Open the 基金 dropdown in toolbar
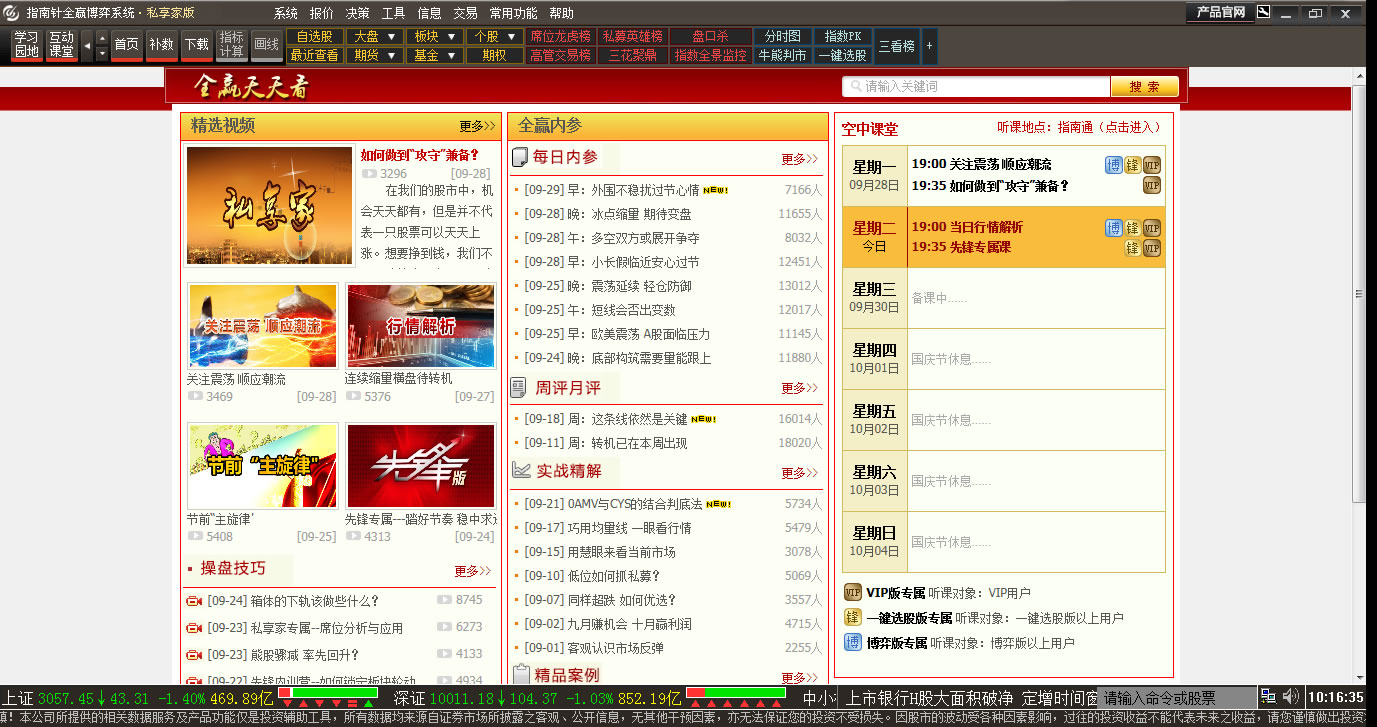 (x=434, y=55)
